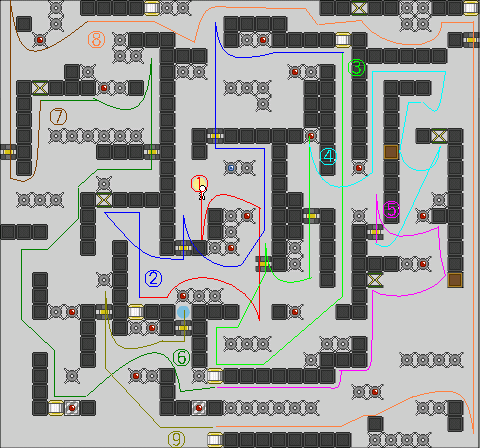Click the brown circled number 7 marker

58,116
